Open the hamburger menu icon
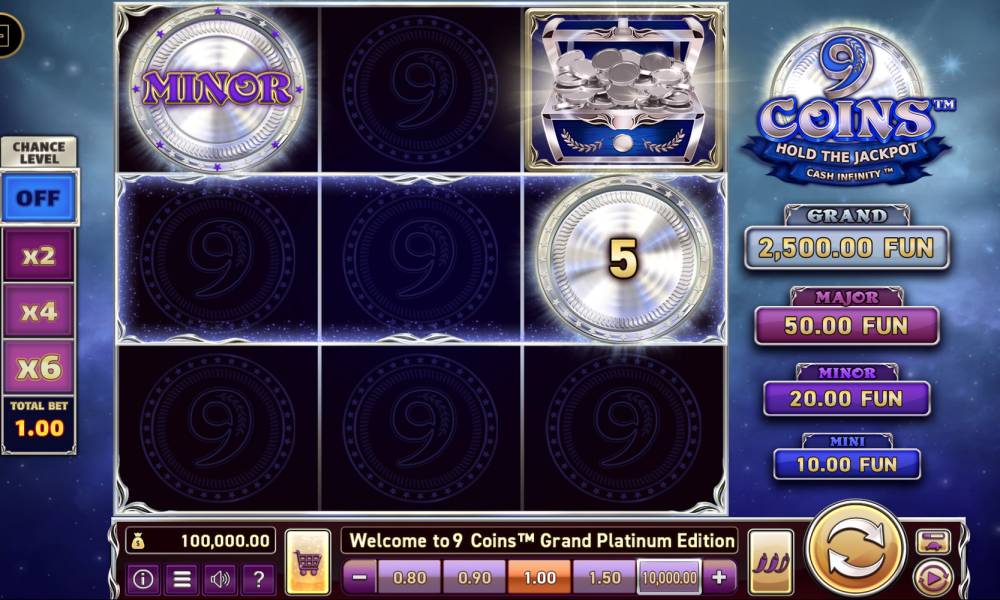Image resolution: width=1000 pixels, height=600 pixels. click(182, 579)
